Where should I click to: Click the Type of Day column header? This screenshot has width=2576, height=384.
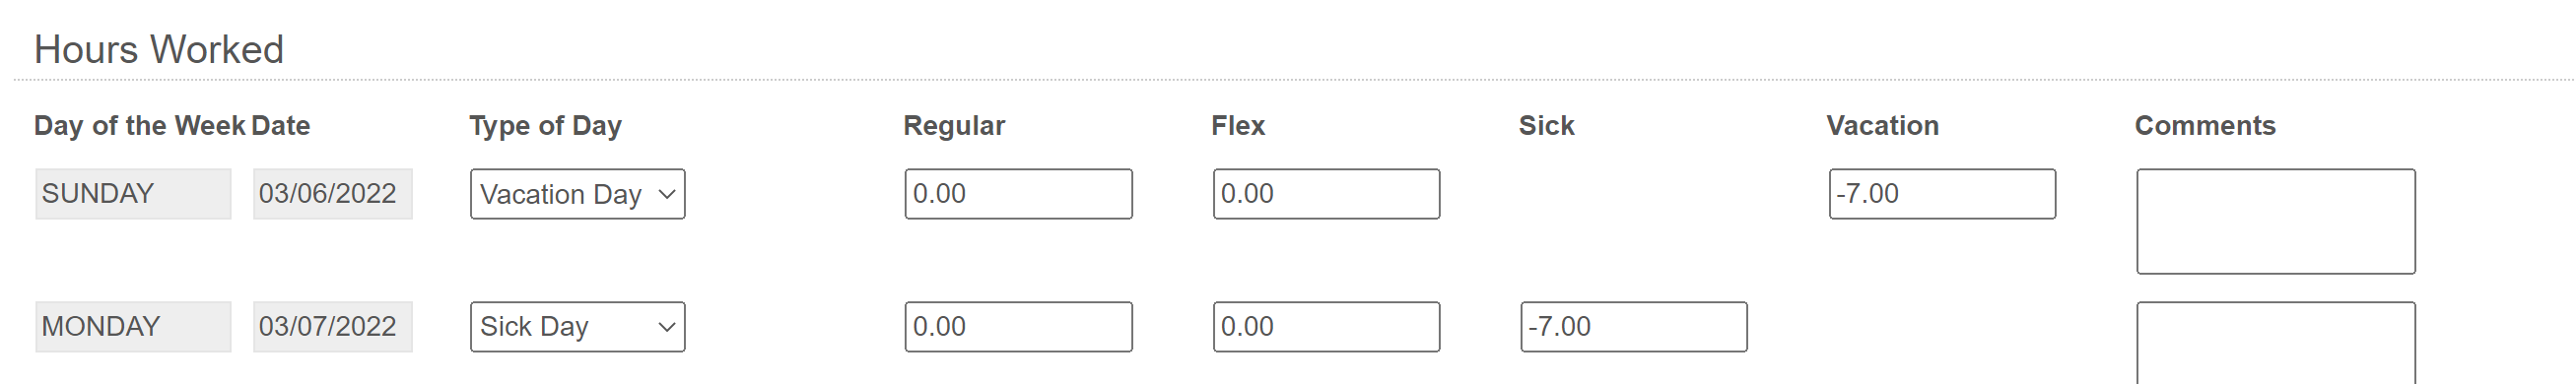pos(545,126)
